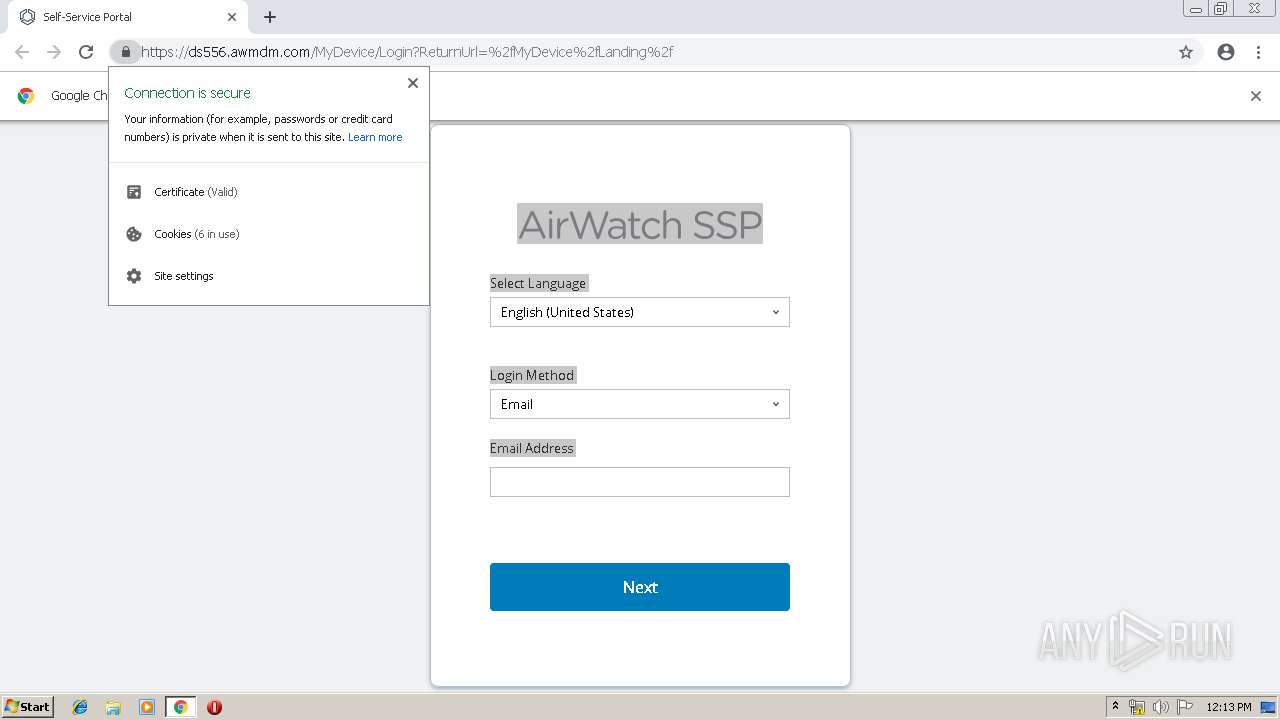Viewport: 1280px width, 720px height.
Task: Click the Action Center flag icon
Action: [x=1185, y=707]
